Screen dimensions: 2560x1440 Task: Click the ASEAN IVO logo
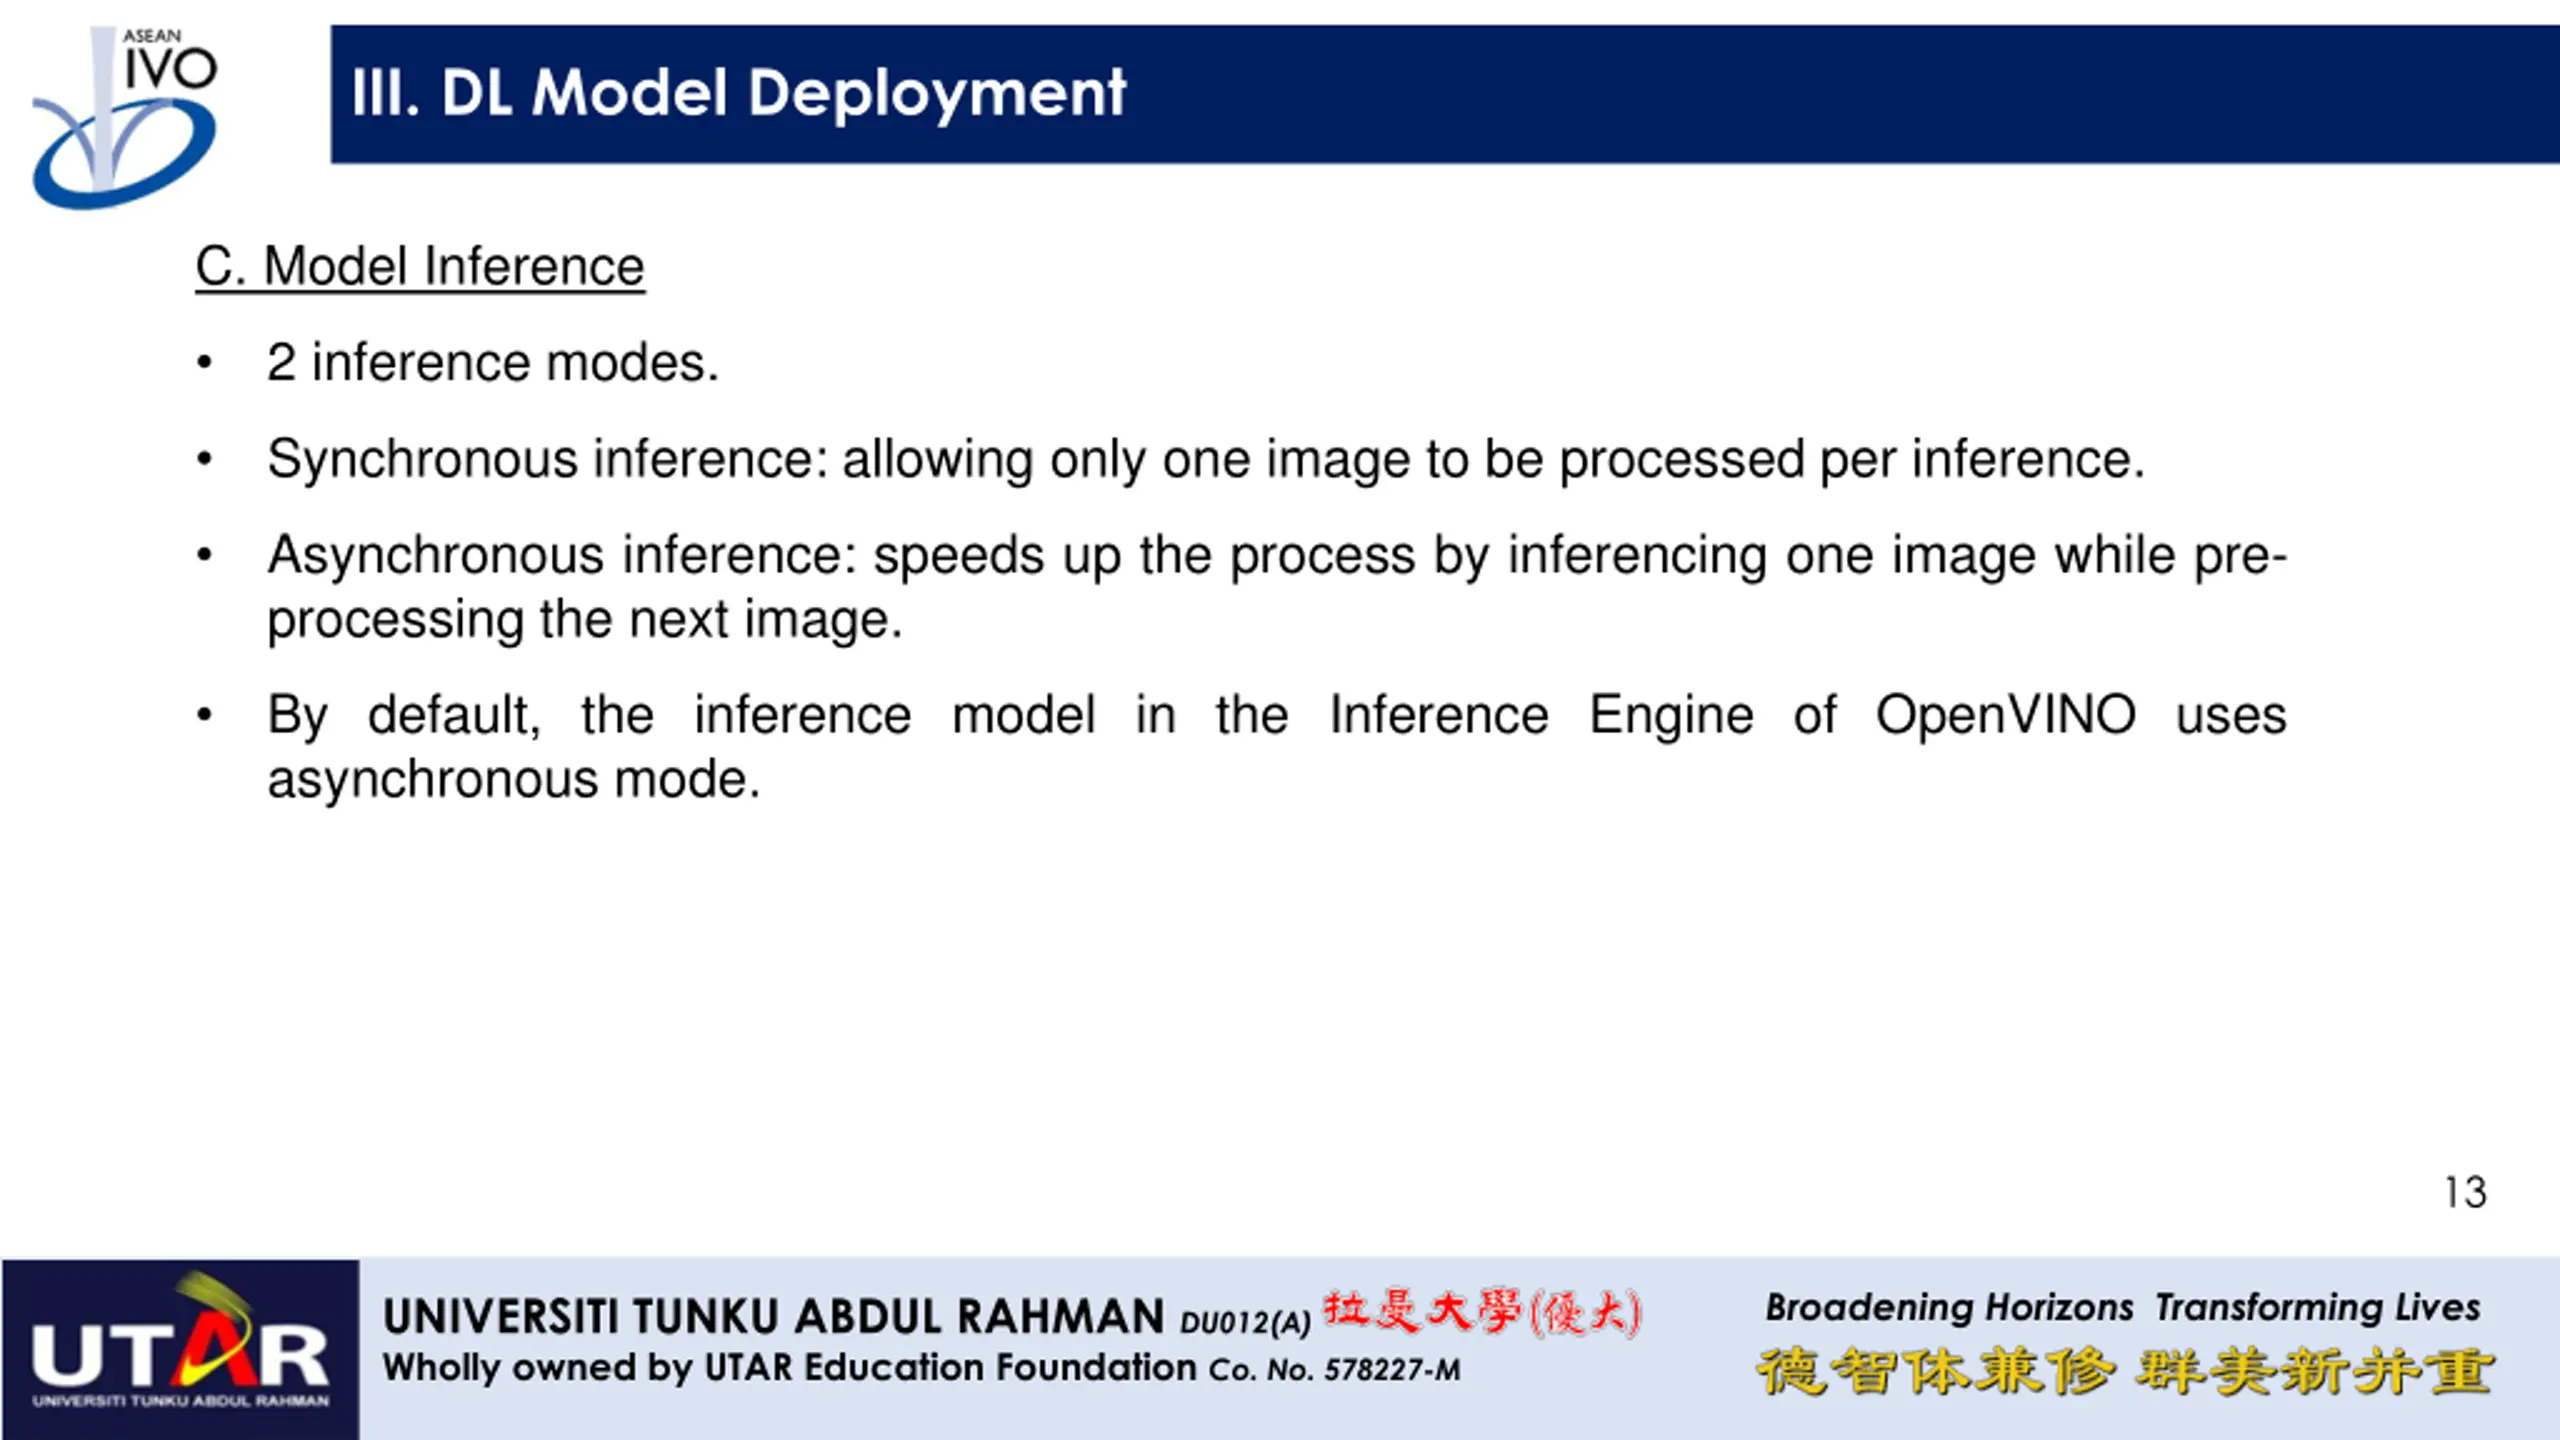(125, 117)
